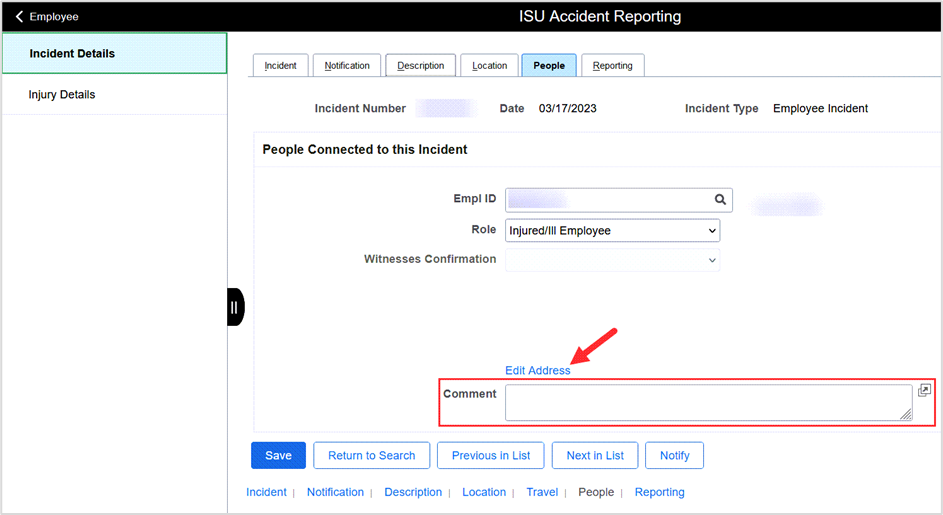Click the bottom Notification link
Screen dimensions: 943x515
pos(336,492)
